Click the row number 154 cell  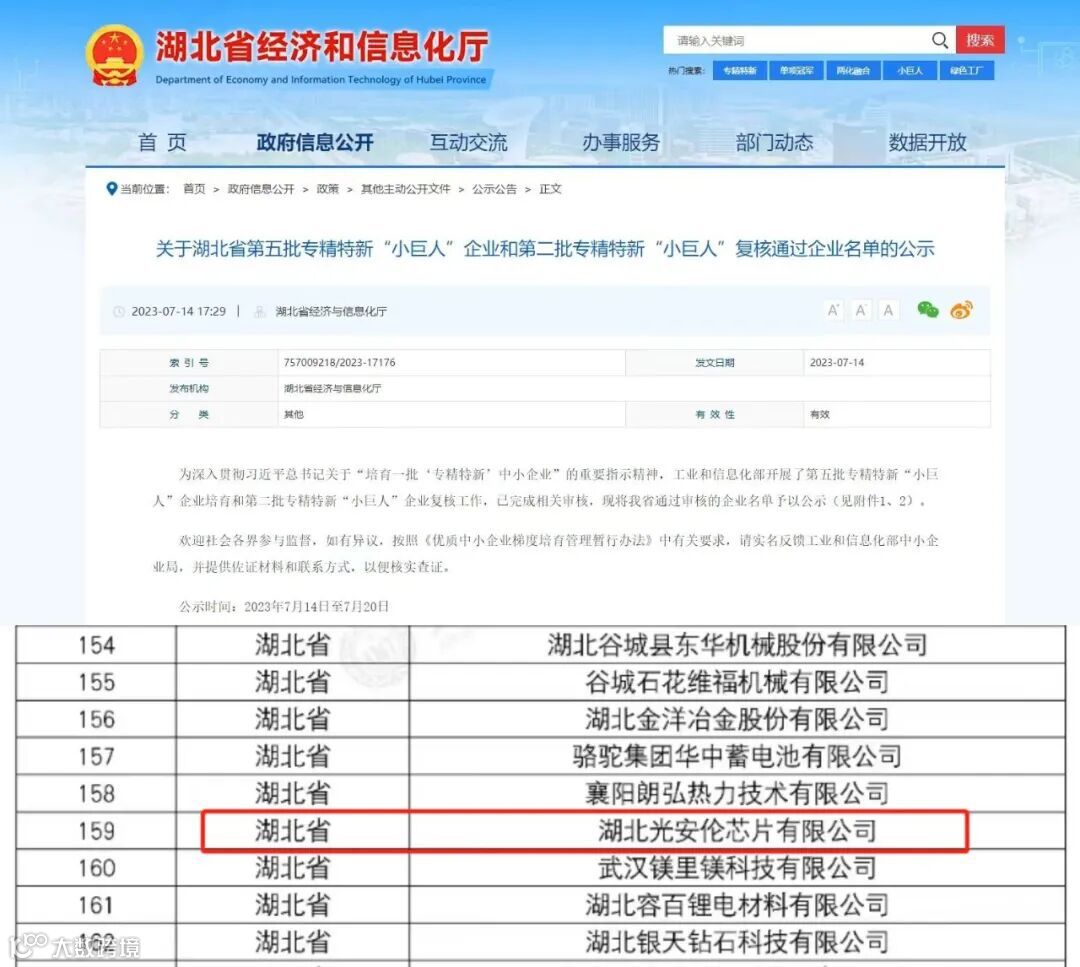click(x=96, y=645)
